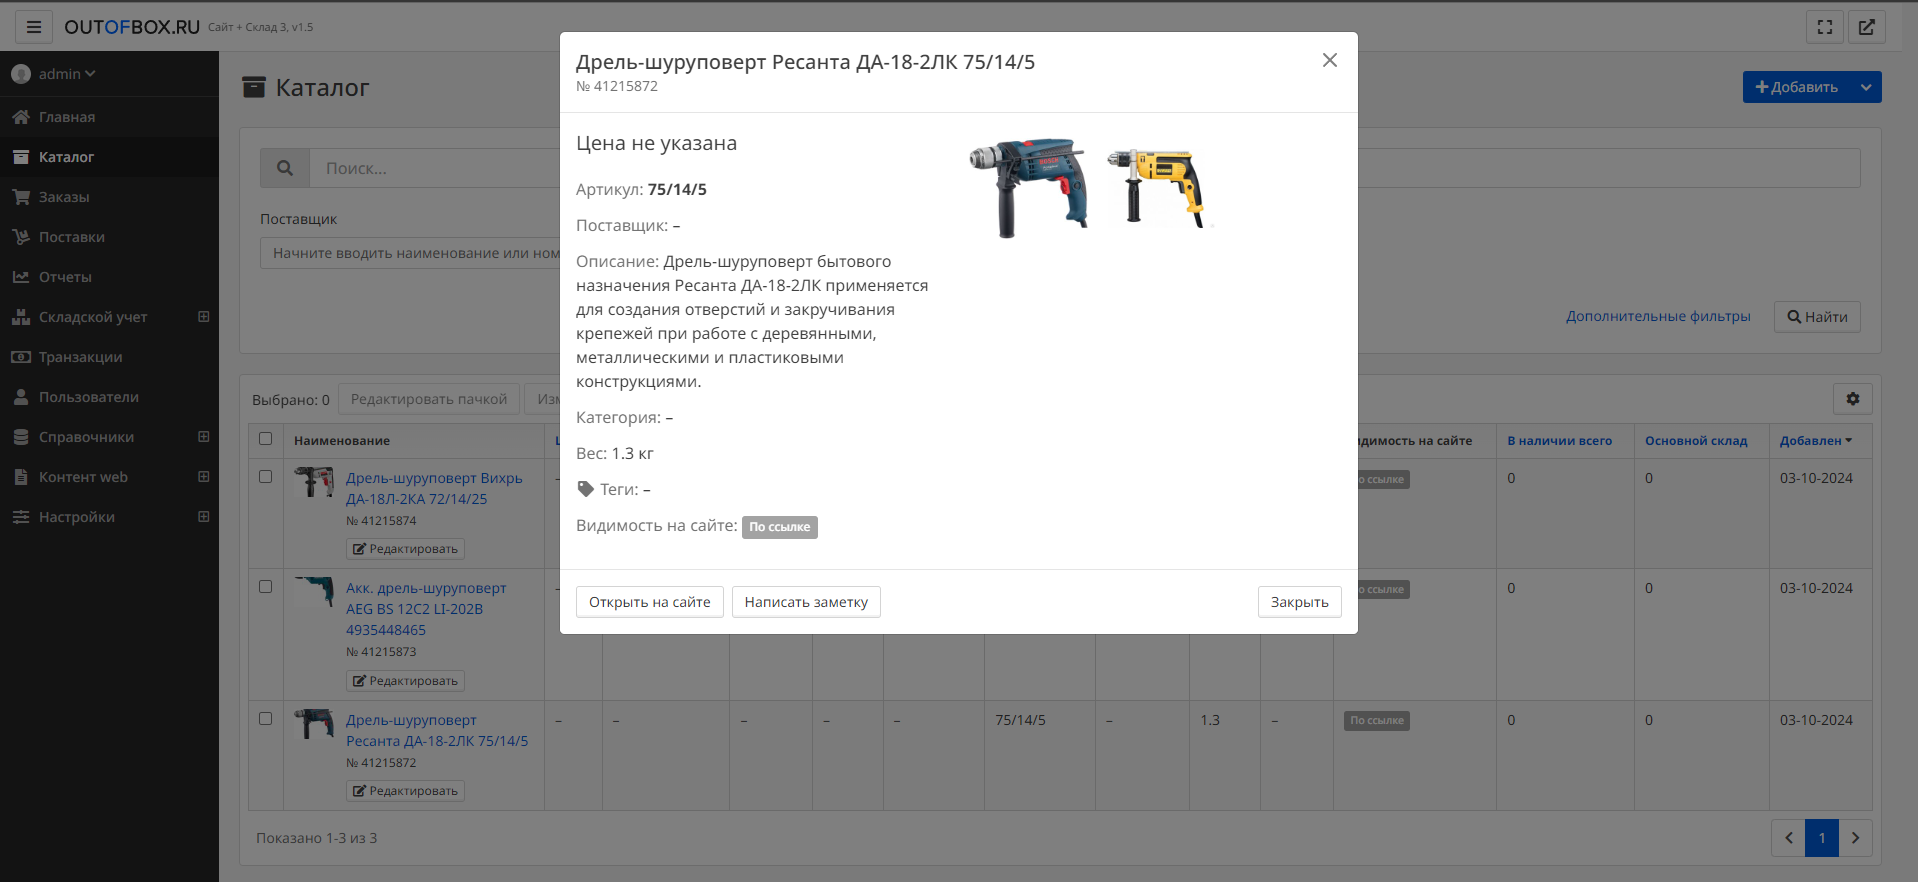The image size is (1918, 882).
Task: Click the yellow drill image in modal
Action: (1158, 188)
